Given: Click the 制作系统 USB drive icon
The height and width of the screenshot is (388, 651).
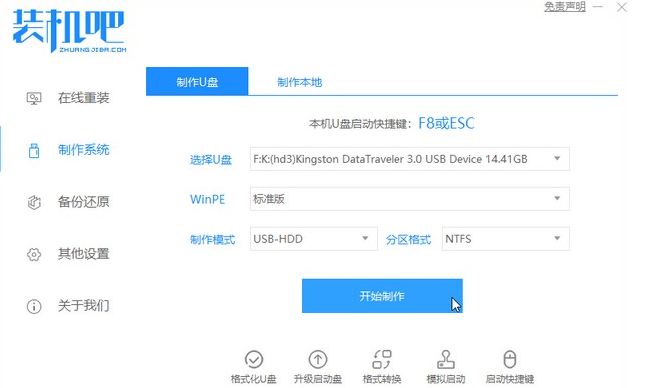Looking at the screenshot, I should pos(34,150).
